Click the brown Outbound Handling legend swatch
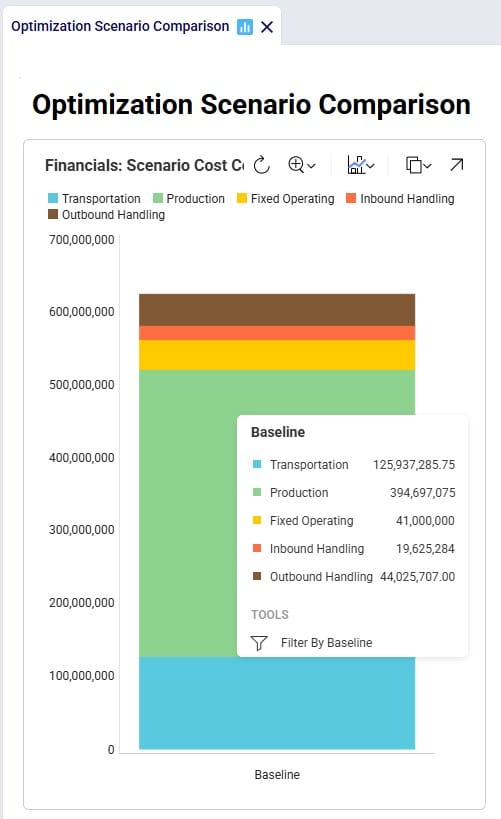This screenshot has width=501, height=819. (x=53, y=214)
